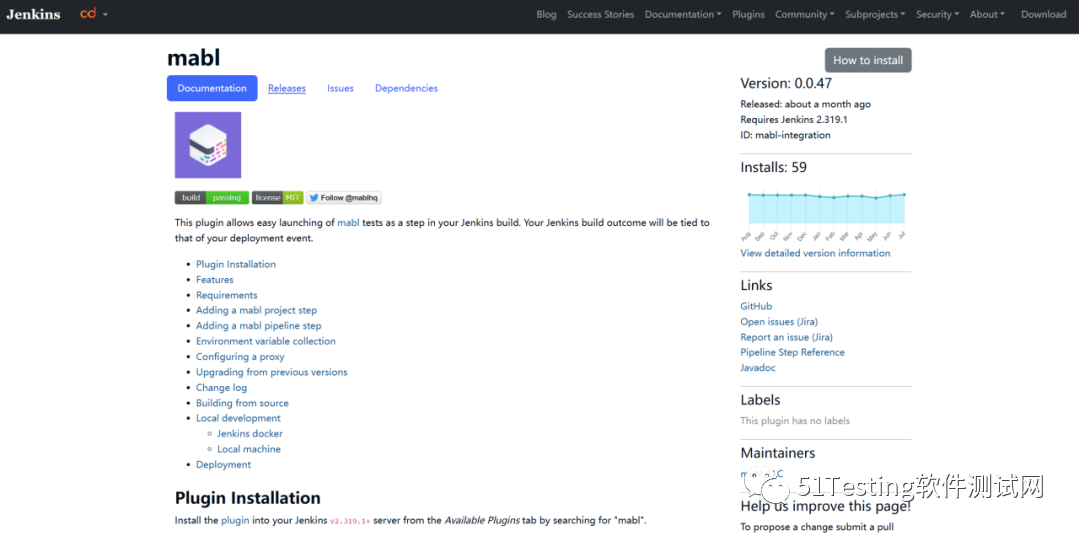The image size is (1079, 536).
Task: Open the Blog page
Action: coord(546,14)
